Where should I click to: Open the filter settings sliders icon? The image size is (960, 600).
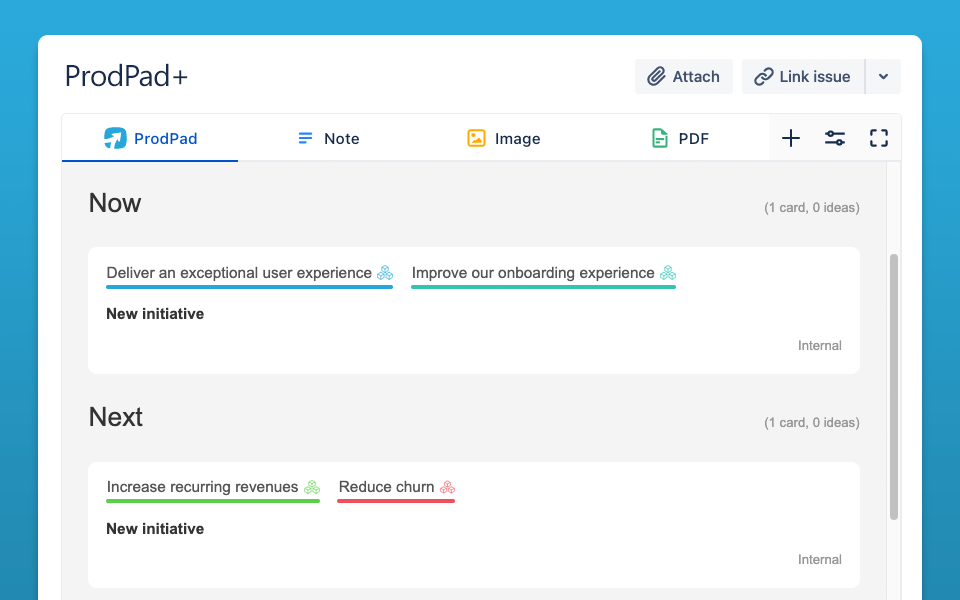(834, 138)
